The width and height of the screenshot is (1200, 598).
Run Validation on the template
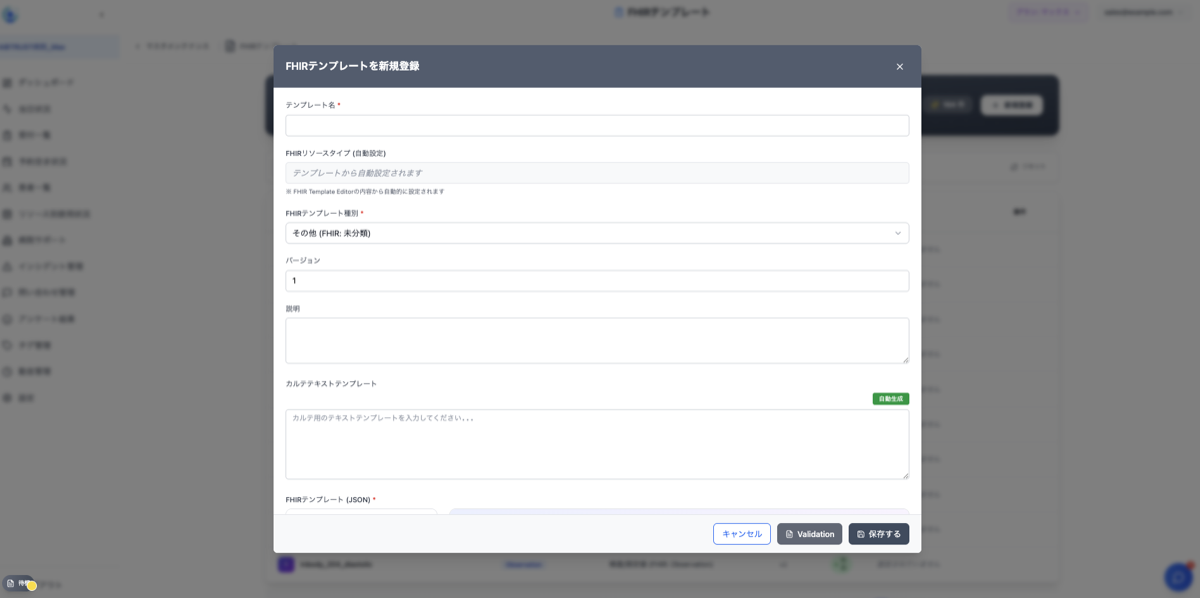click(809, 534)
